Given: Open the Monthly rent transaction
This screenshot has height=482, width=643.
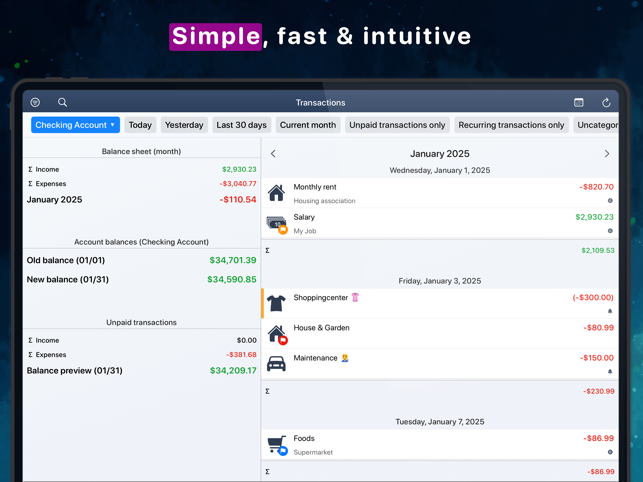Looking at the screenshot, I should point(440,193).
